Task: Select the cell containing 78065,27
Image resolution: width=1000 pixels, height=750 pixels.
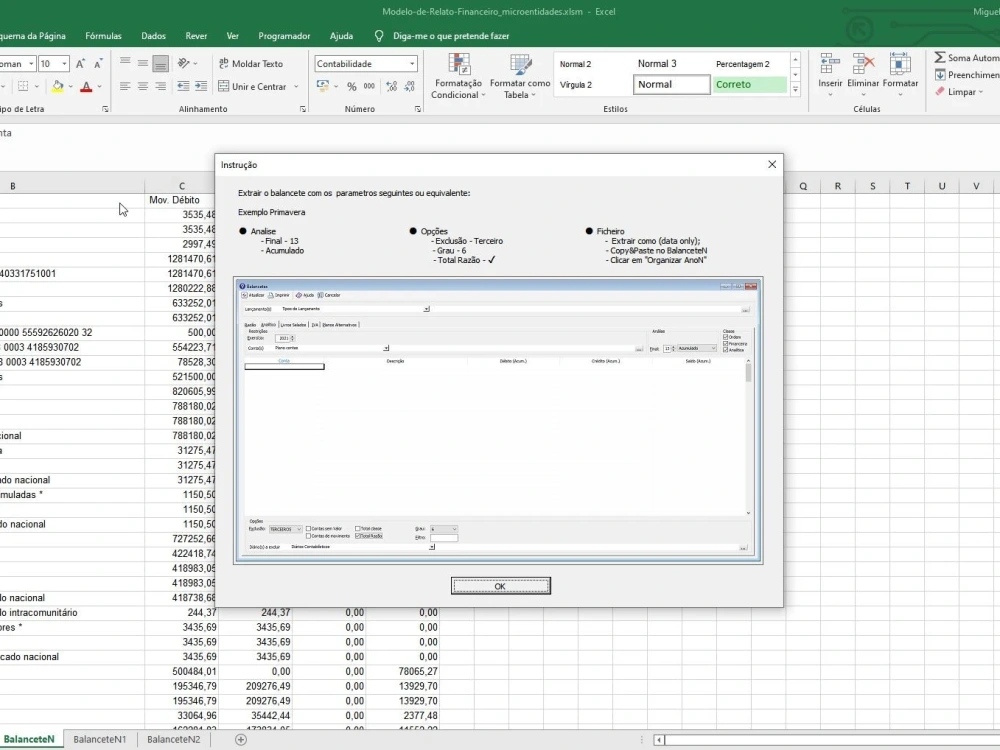Action: [403, 671]
